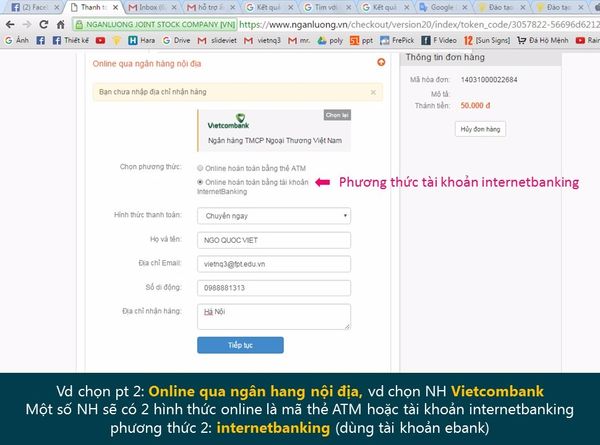Open the 'ppt' bookmark
Screen dimensions: 600x445
pos(361,40)
